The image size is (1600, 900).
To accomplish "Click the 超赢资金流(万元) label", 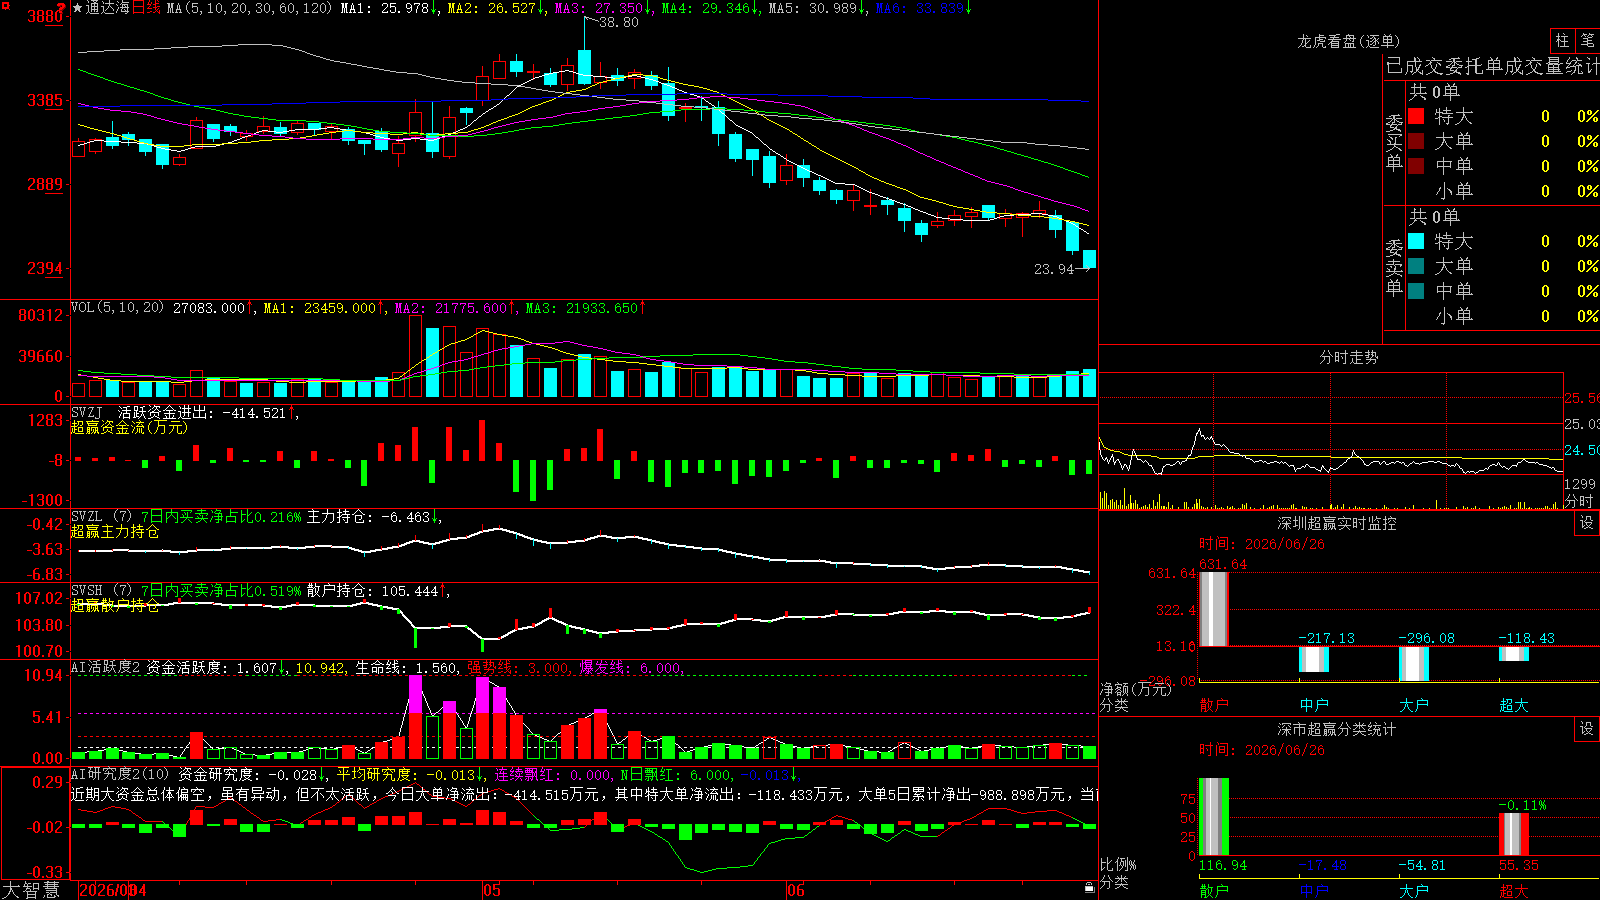I will coord(129,427).
